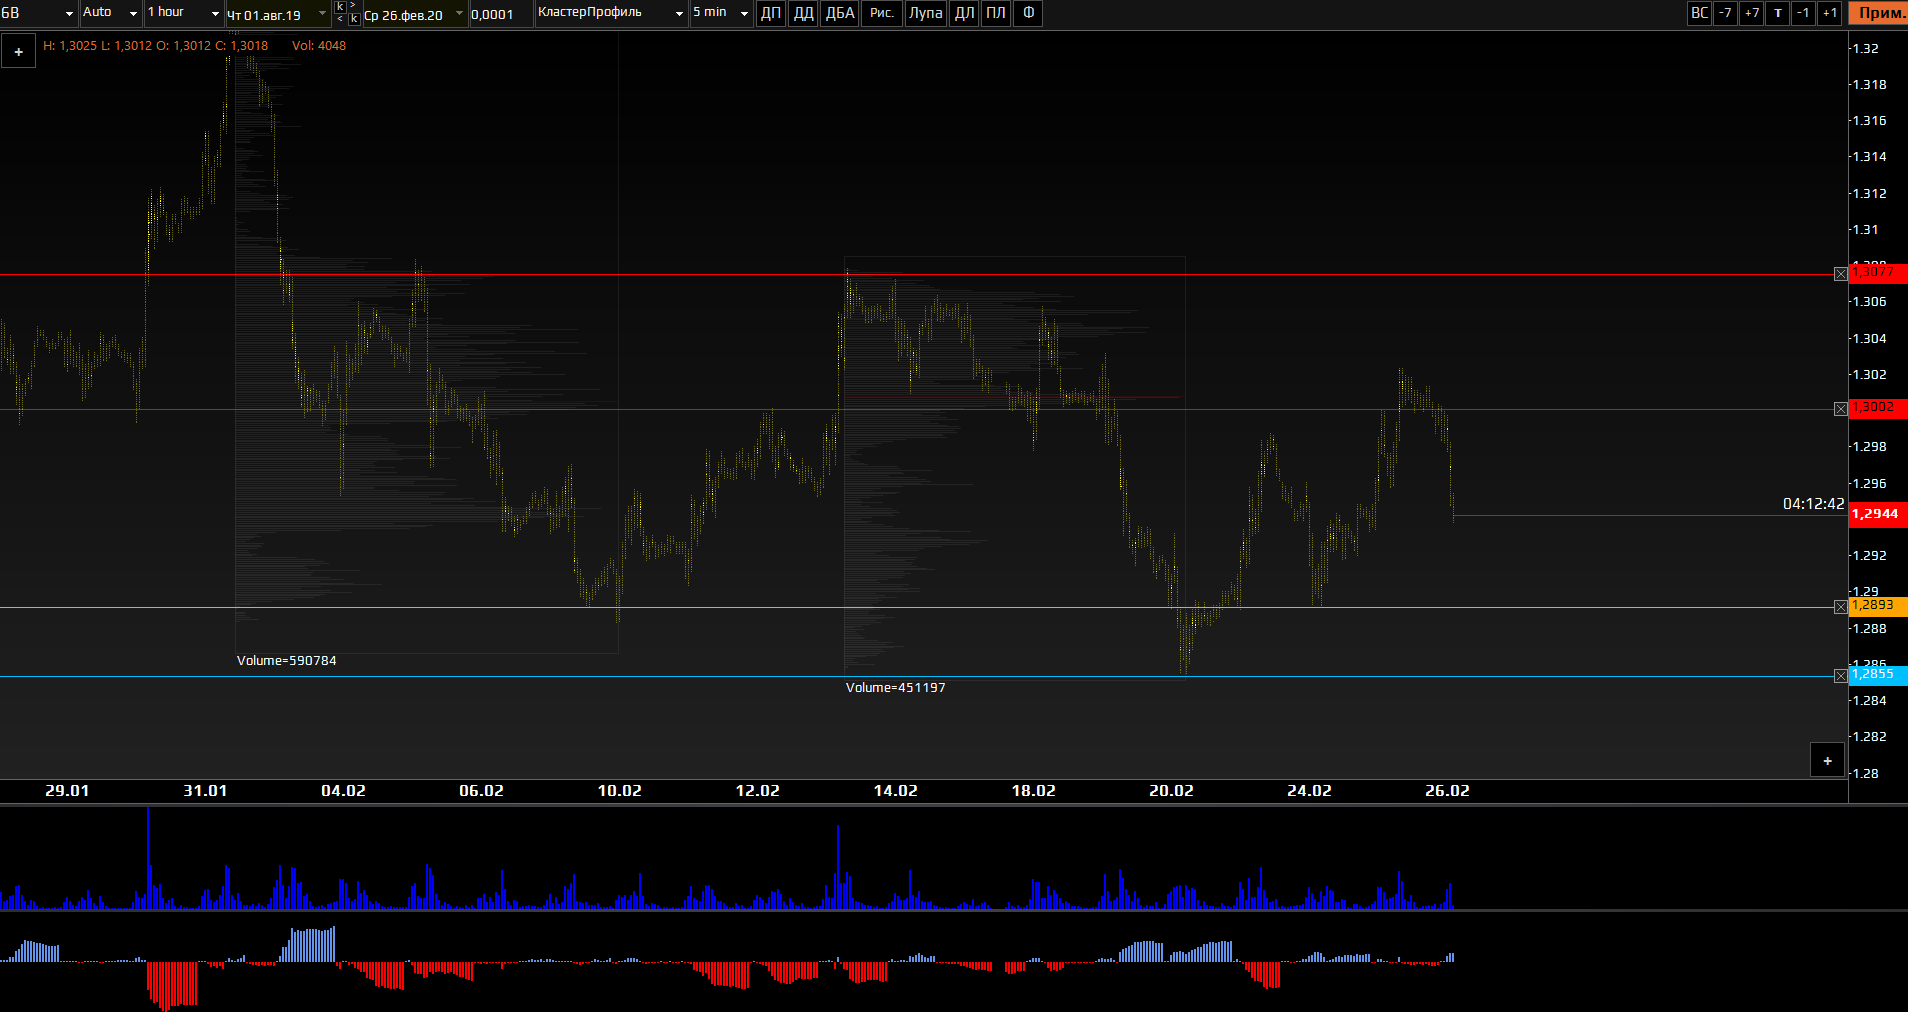
Task: Shift chart forward with +7 button
Action: pyautogui.click(x=1751, y=13)
